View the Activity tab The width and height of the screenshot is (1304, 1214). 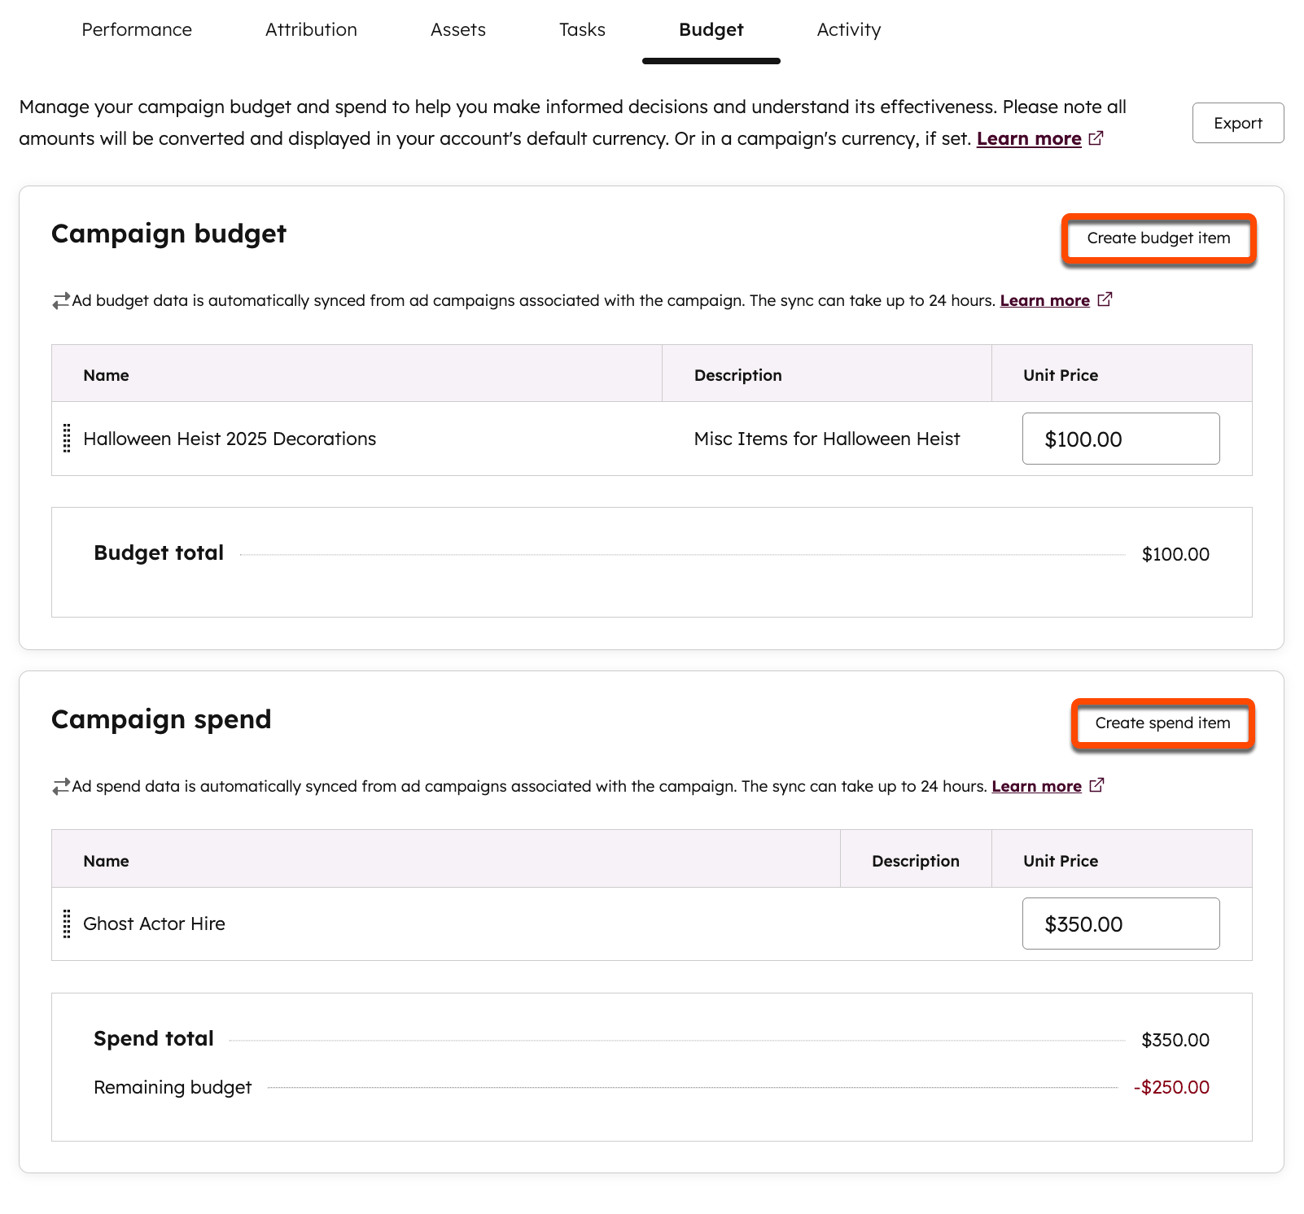coord(848,29)
